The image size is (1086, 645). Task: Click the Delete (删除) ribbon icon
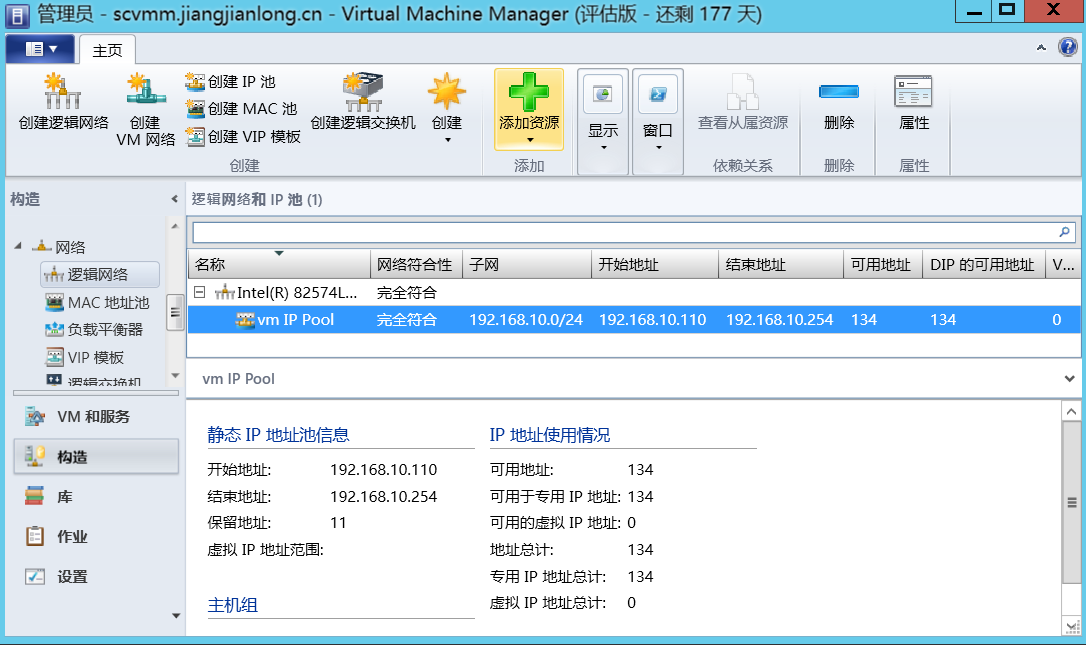pyautogui.click(x=839, y=102)
